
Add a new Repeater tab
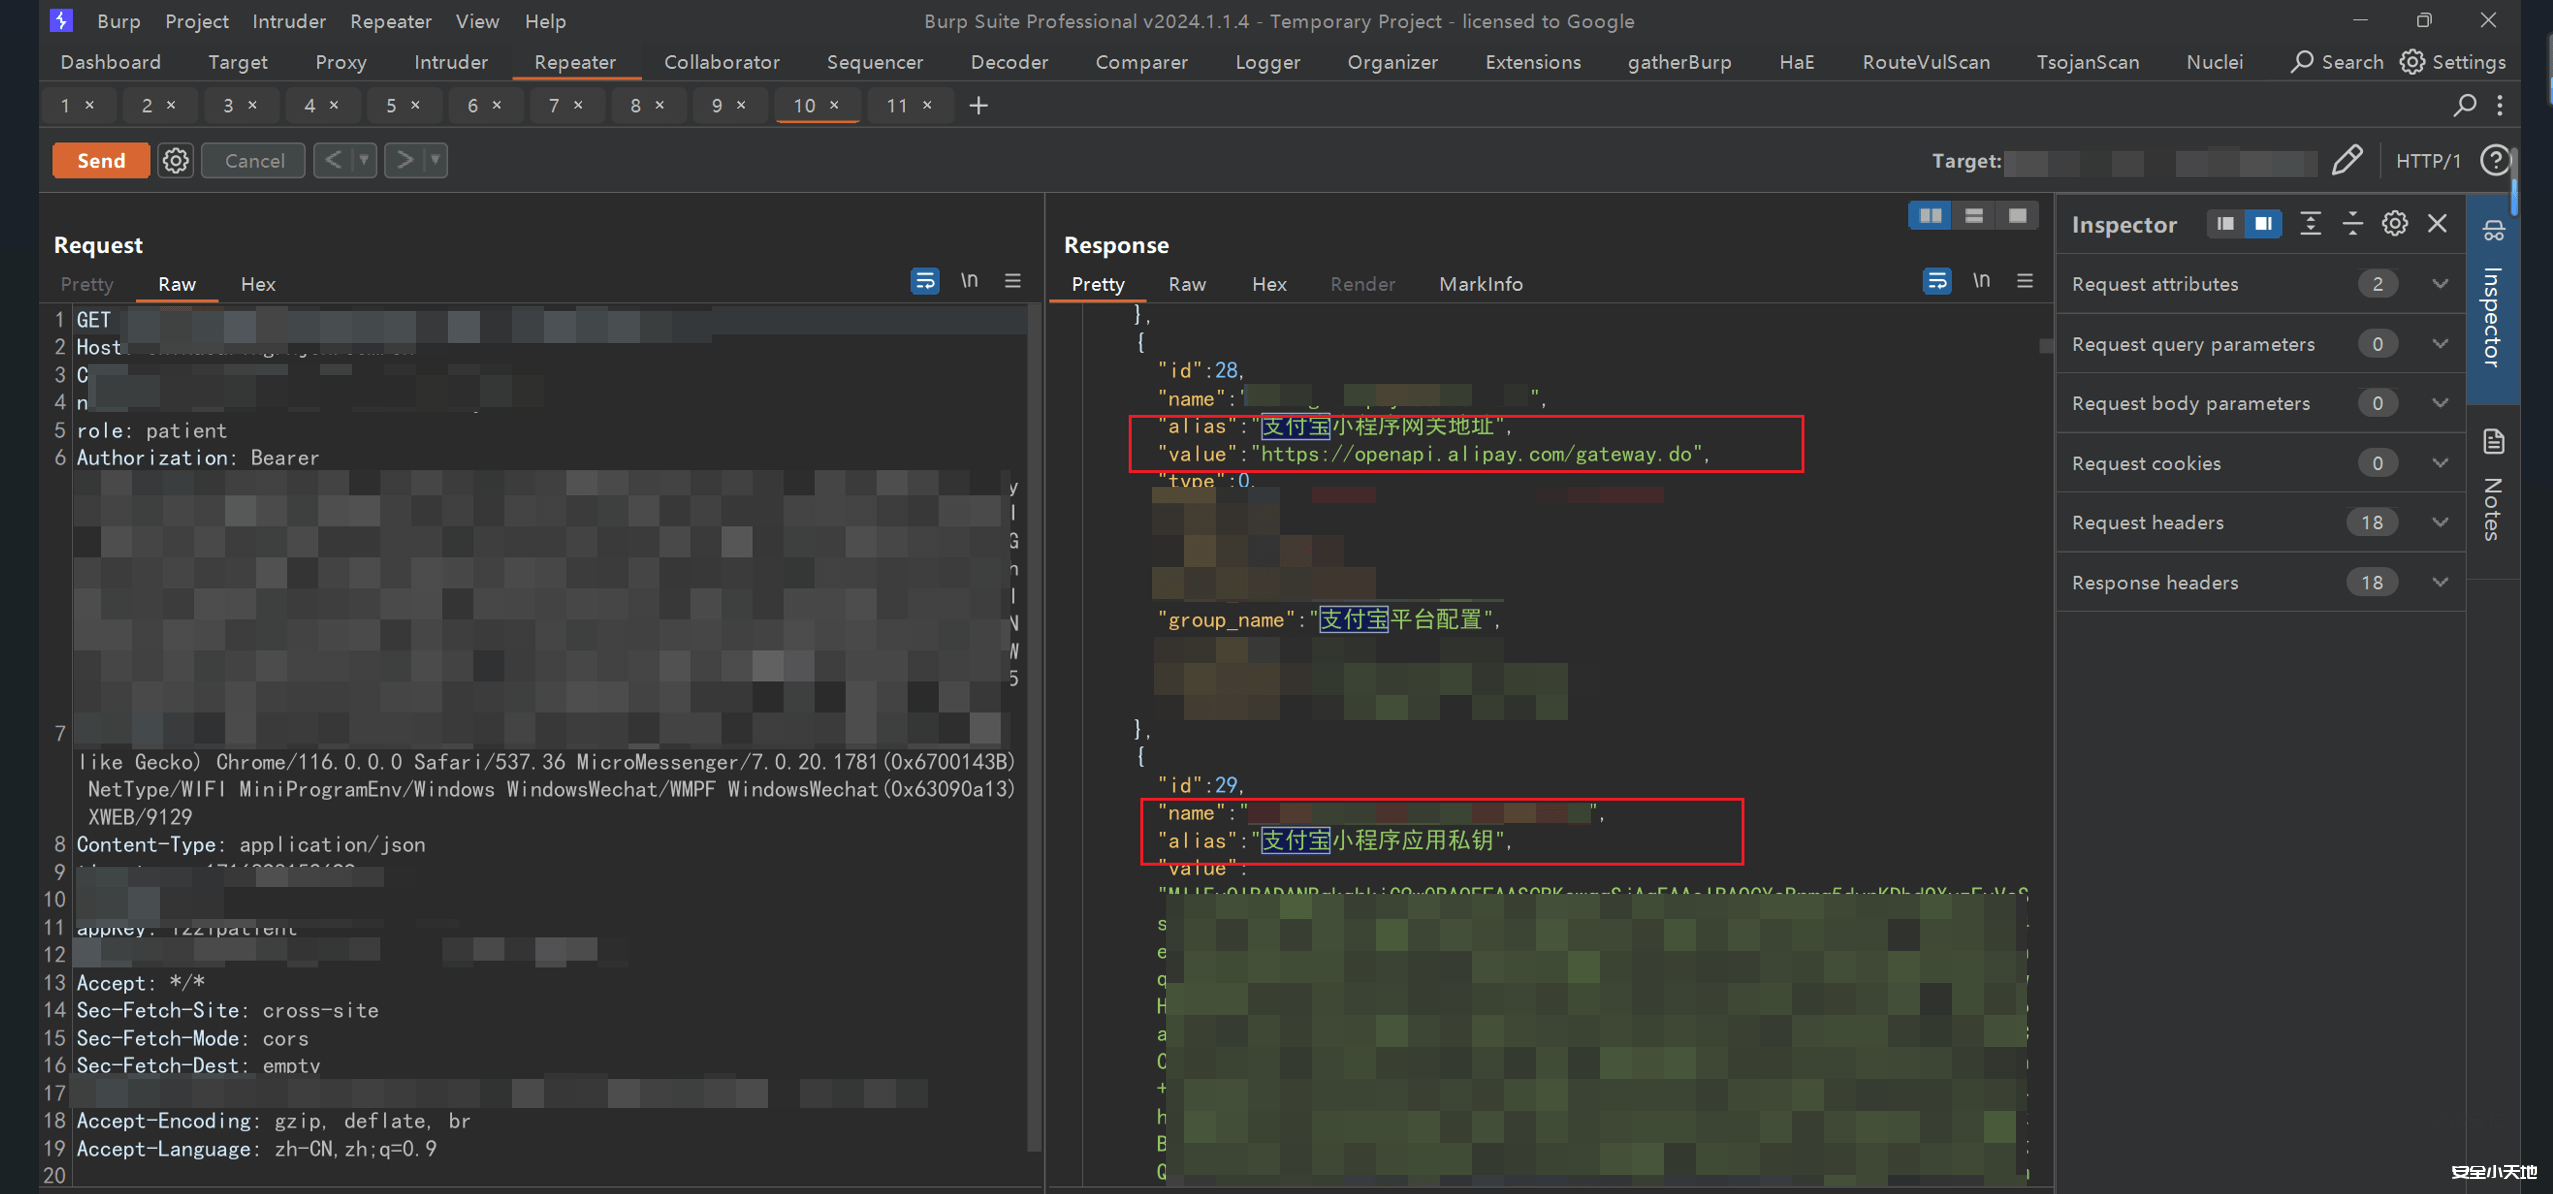tap(978, 105)
